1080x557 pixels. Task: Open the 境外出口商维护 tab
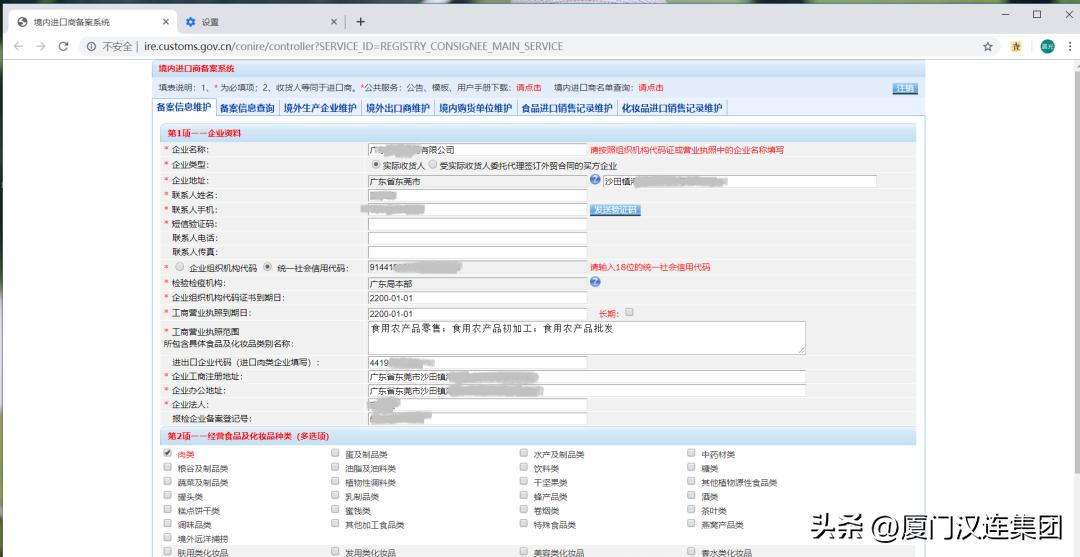(397, 108)
